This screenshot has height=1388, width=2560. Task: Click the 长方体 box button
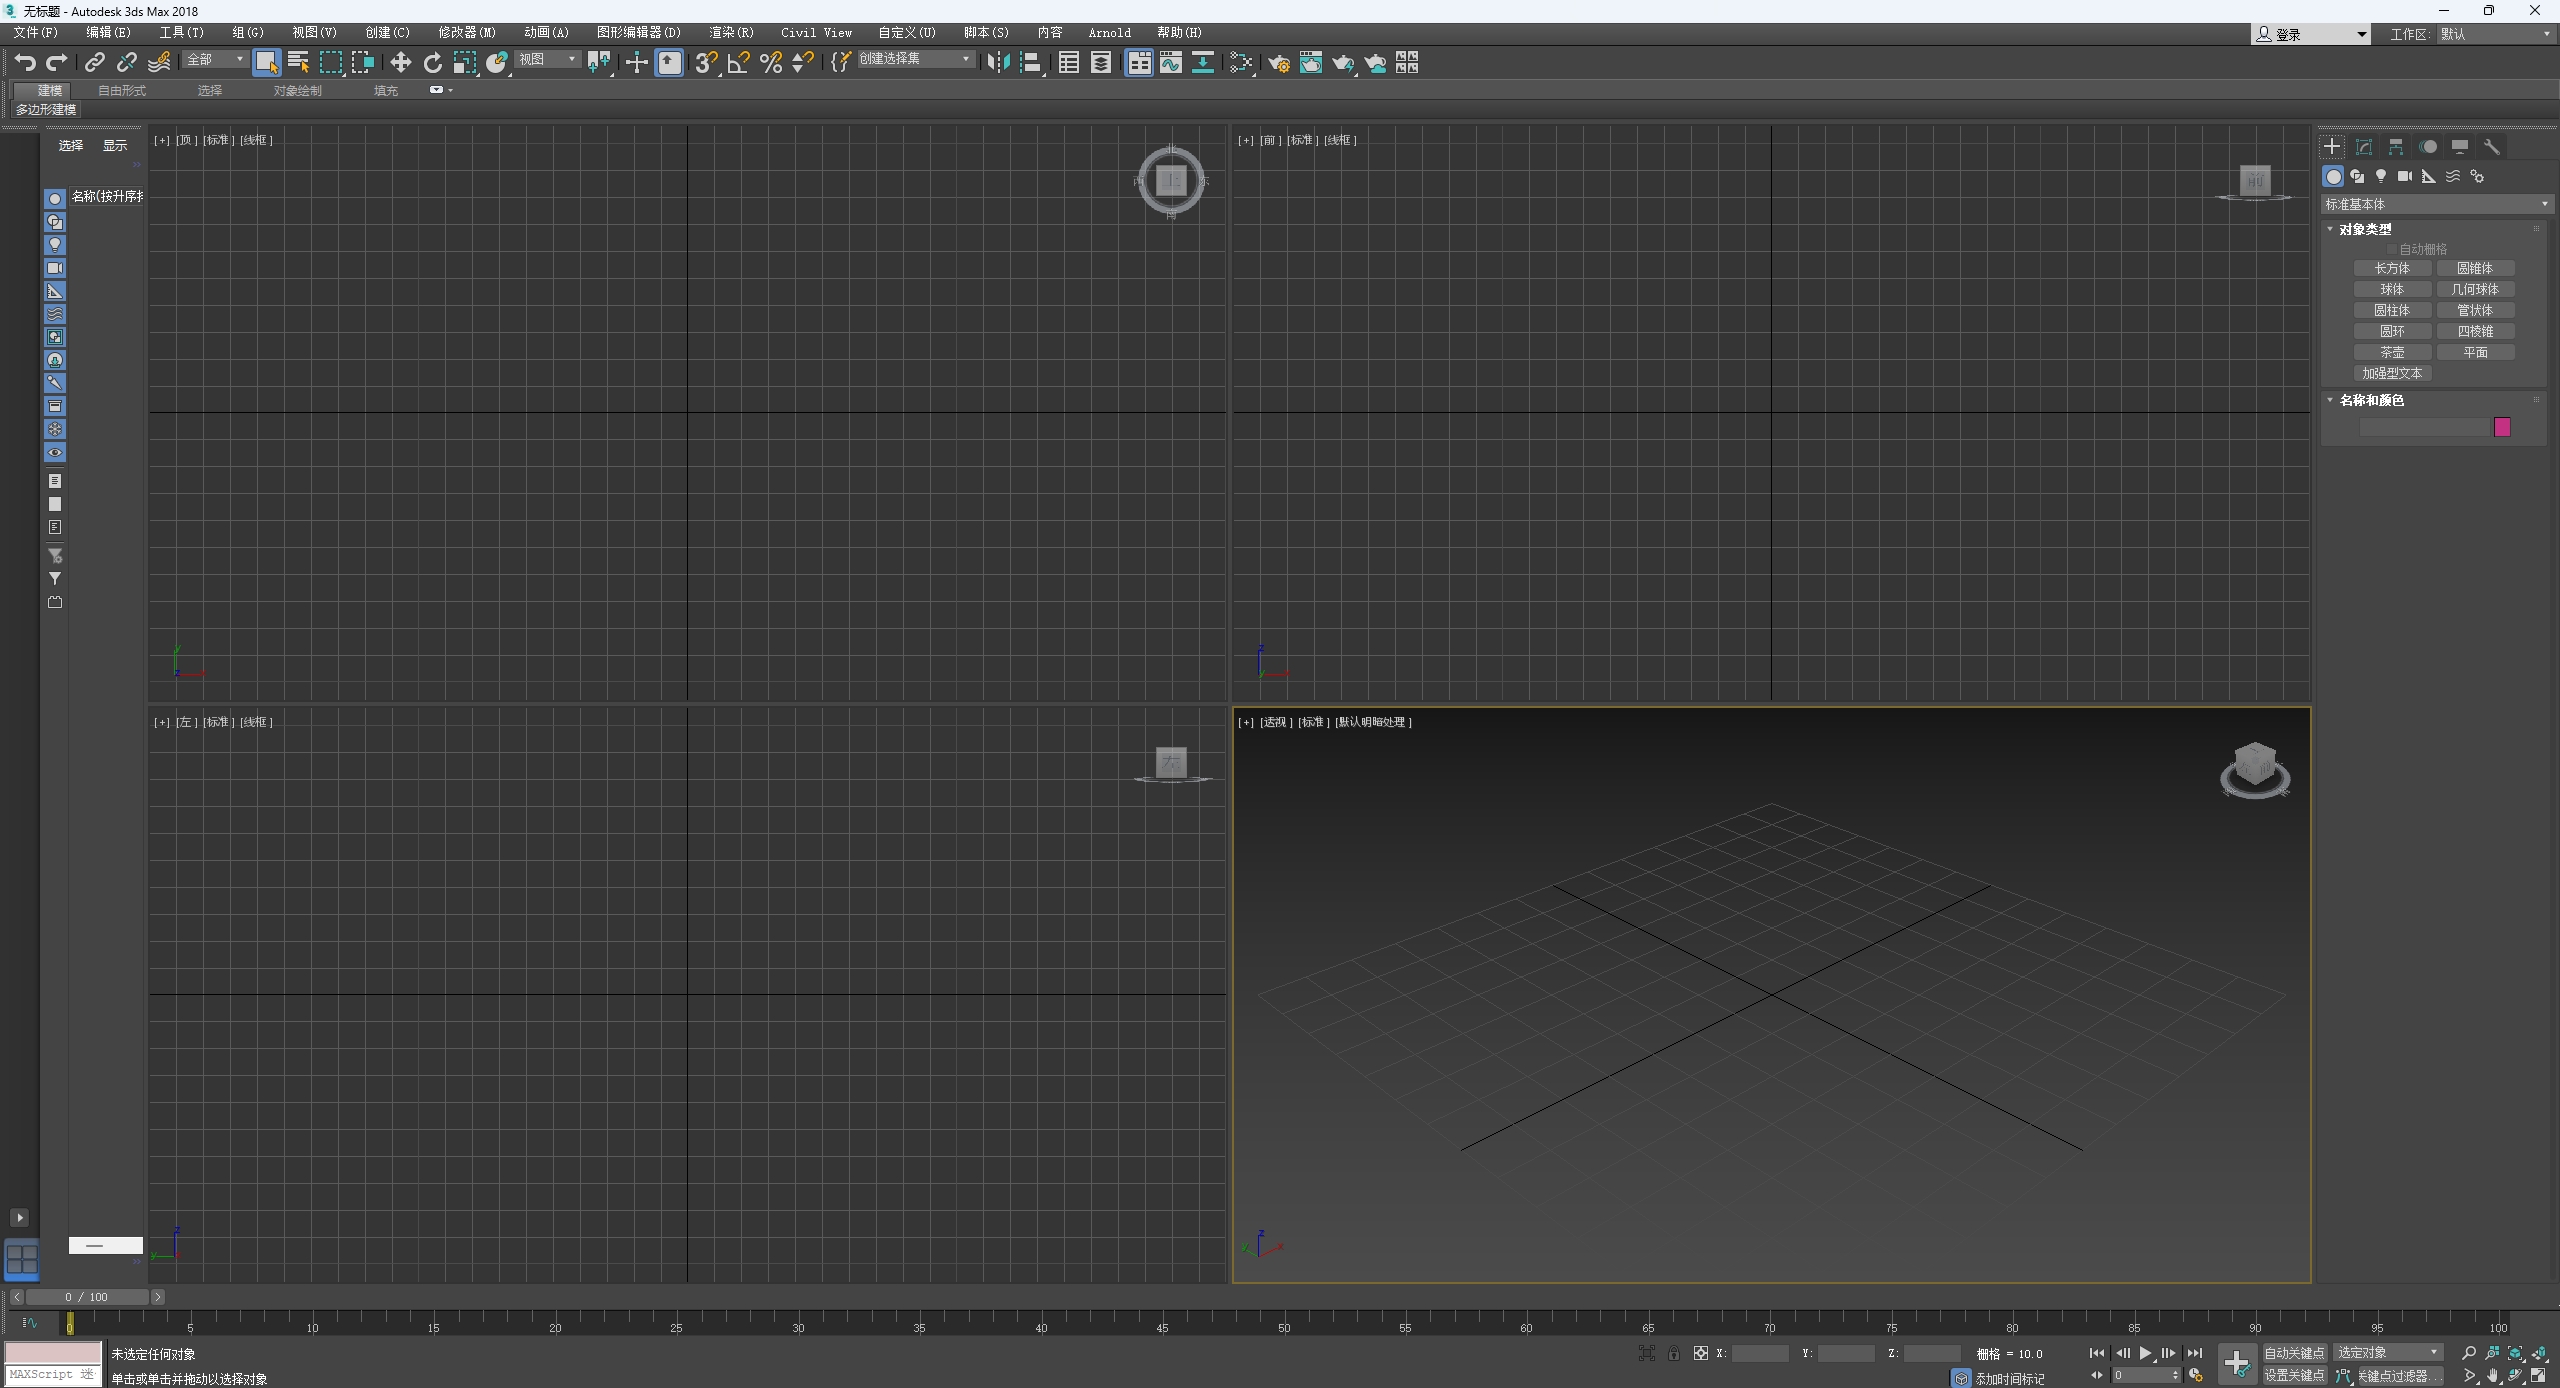click(2392, 268)
